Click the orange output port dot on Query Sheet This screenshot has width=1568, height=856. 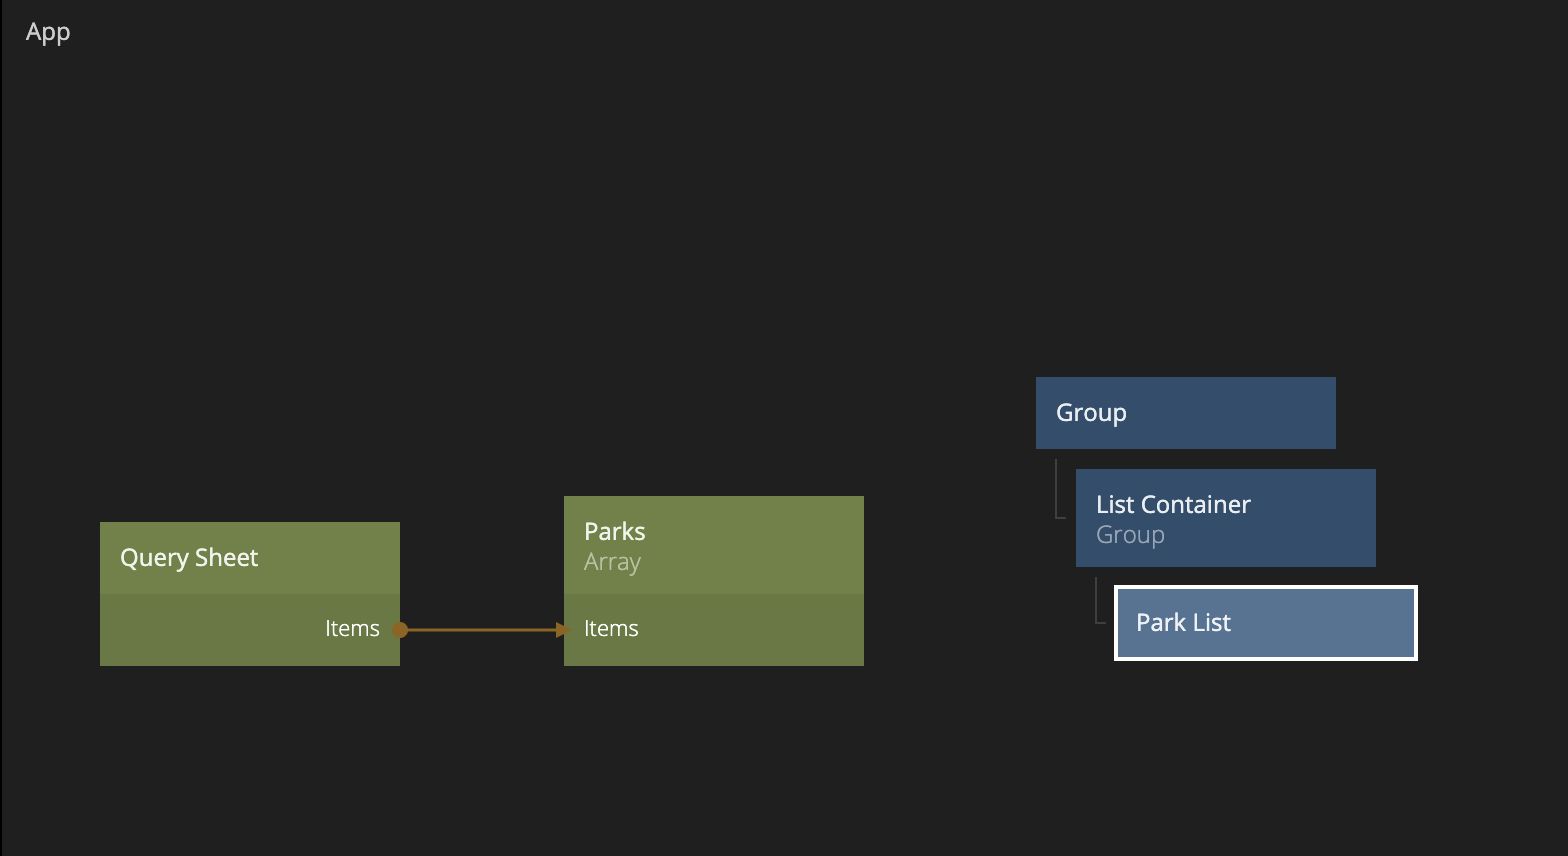[400, 630]
